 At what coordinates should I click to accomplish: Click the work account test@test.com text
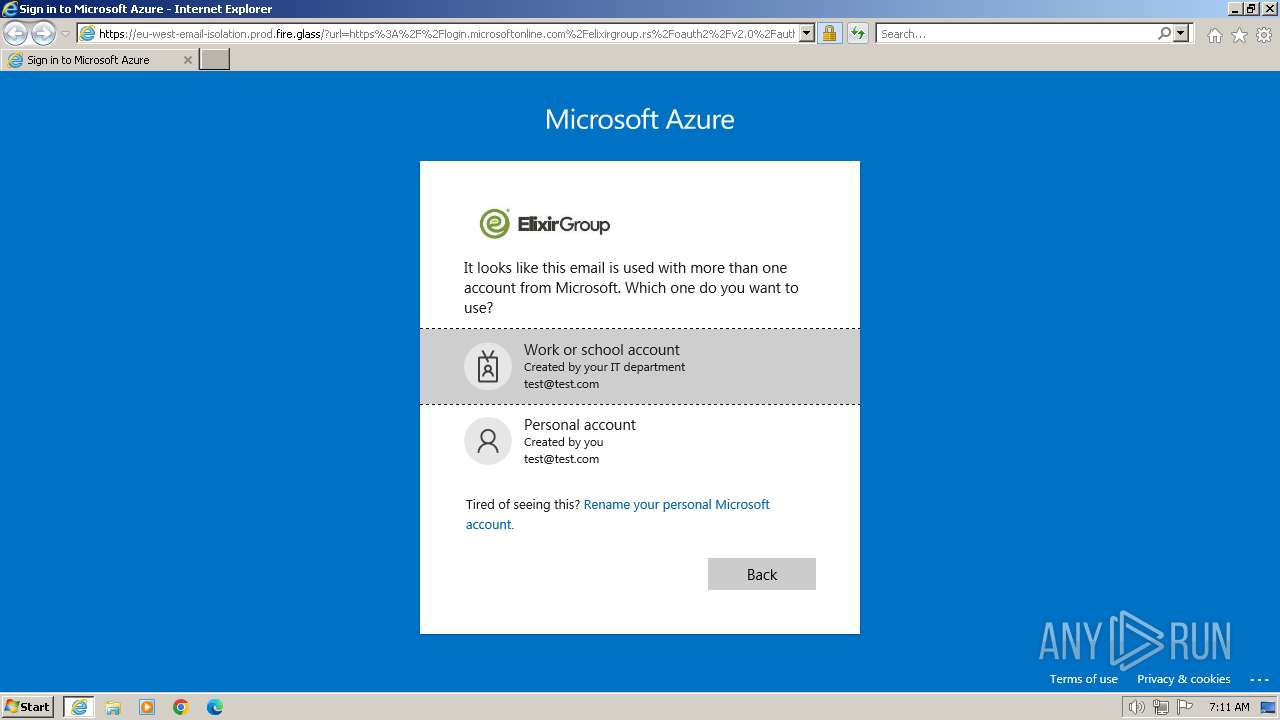(x=561, y=384)
